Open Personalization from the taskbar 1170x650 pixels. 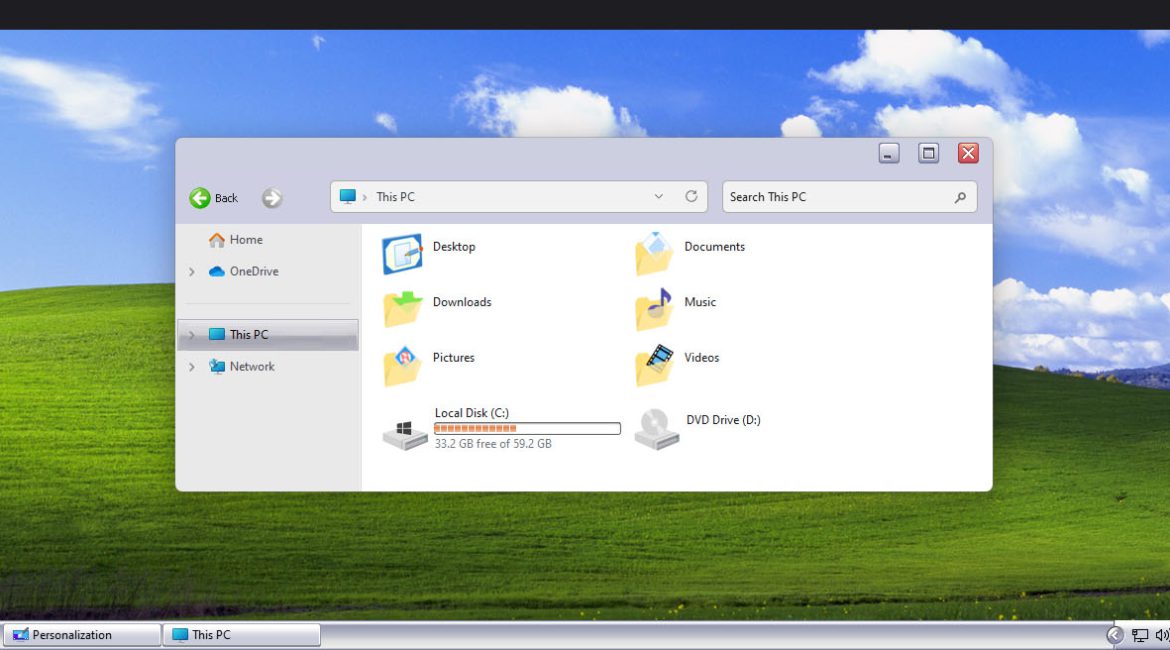(x=82, y=635)
